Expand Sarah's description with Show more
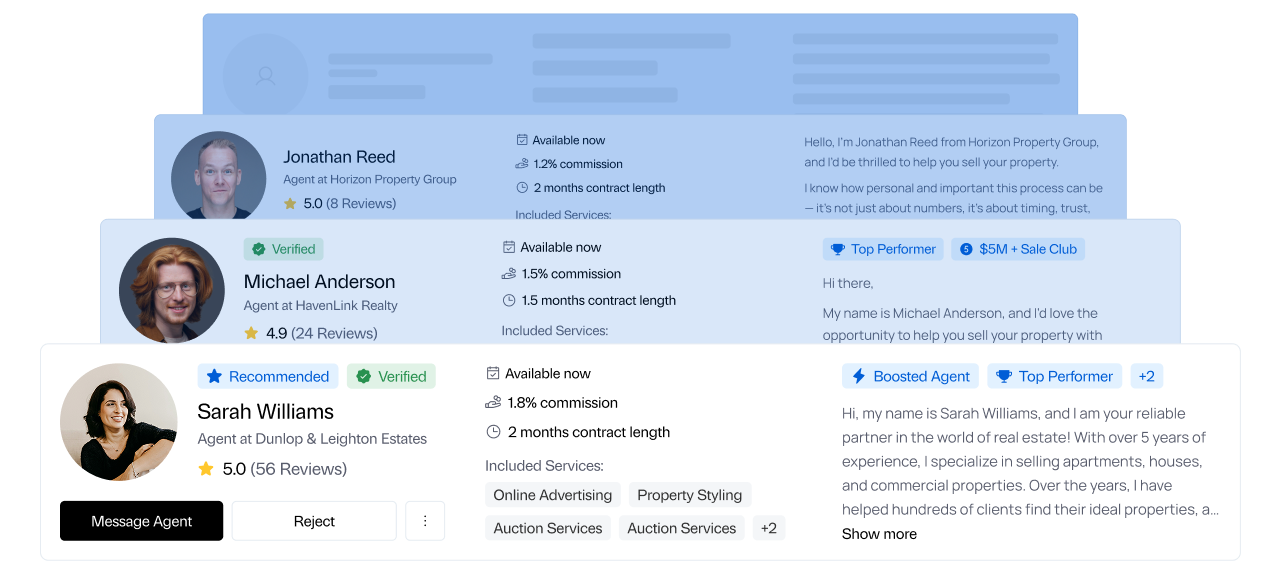 point(879,534)
